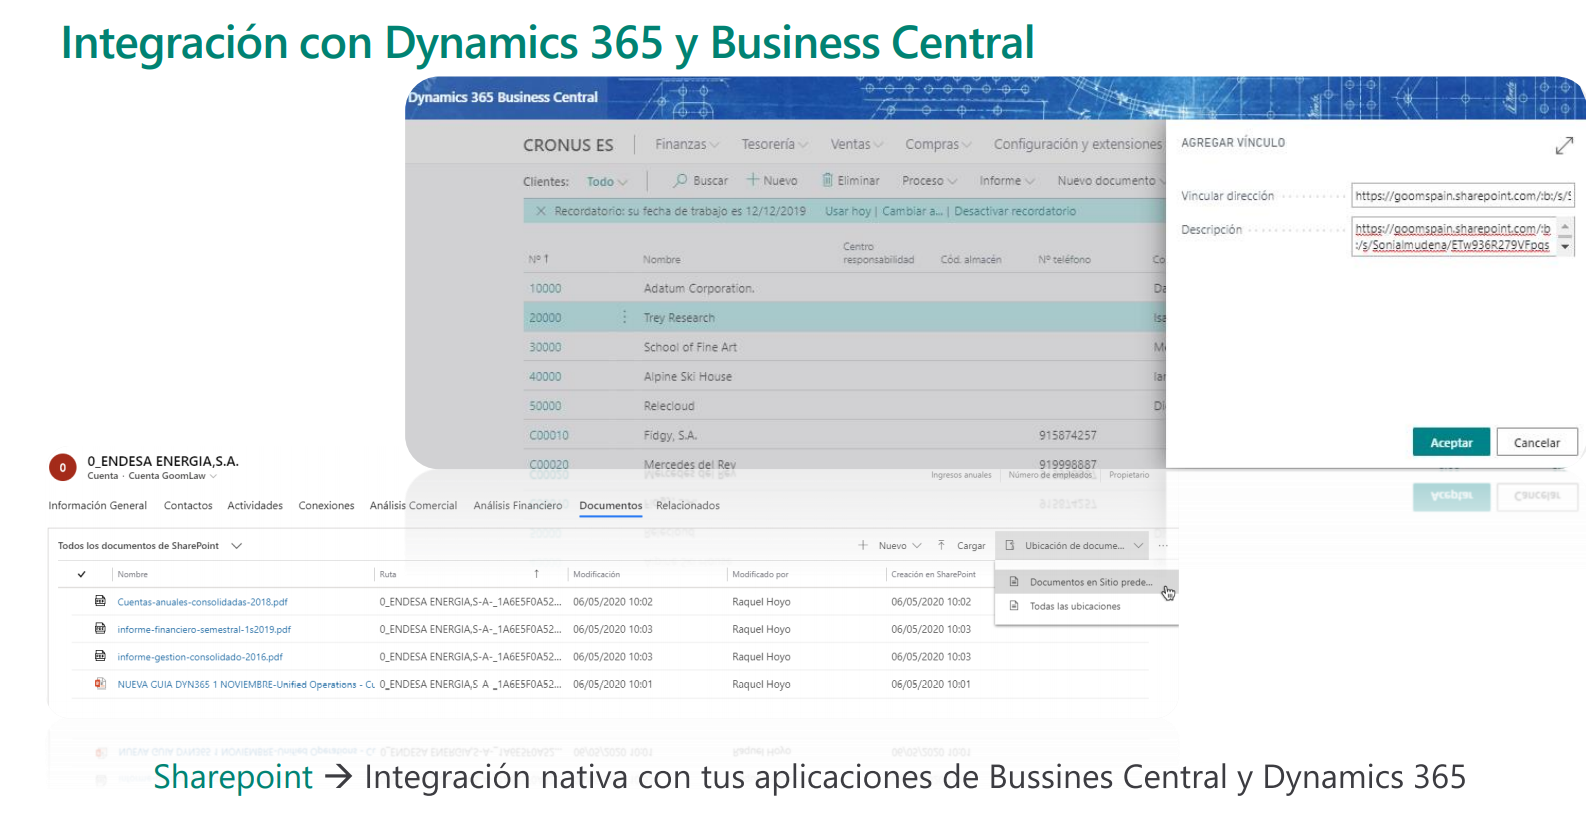1586x823 pixels.
Task: Choose Documentos en Sitio prede... menu entry
Action: [1087, 582]
